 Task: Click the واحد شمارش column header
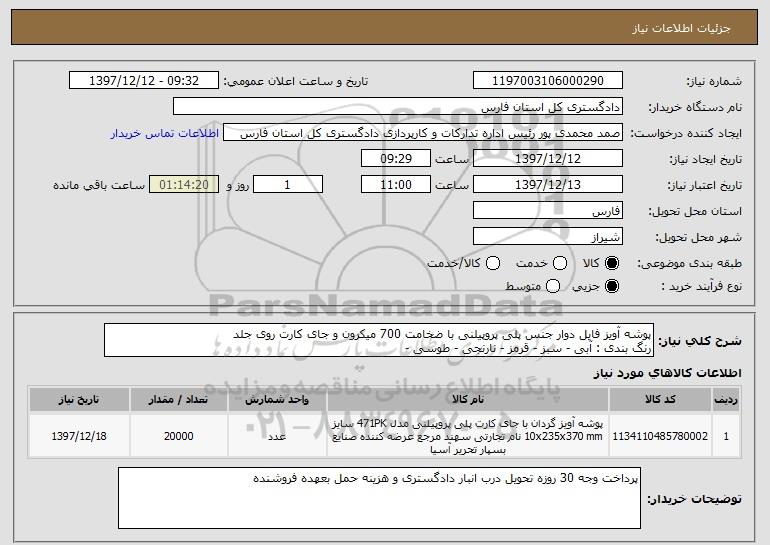pyautogui.click(x=277, y=400)
